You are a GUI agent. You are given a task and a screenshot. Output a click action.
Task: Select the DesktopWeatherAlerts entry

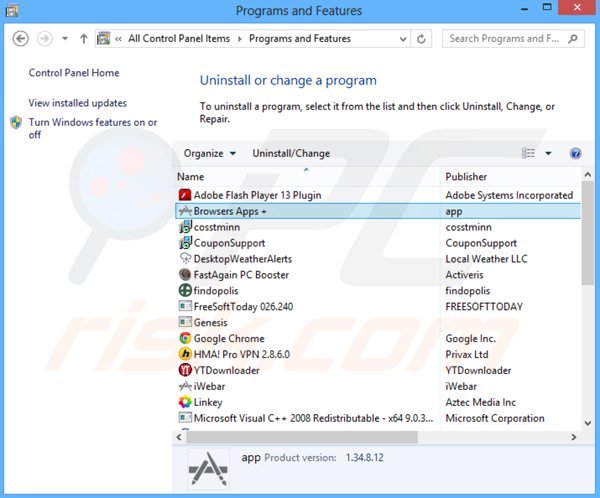pyautogui.click(x=243, y=259)
